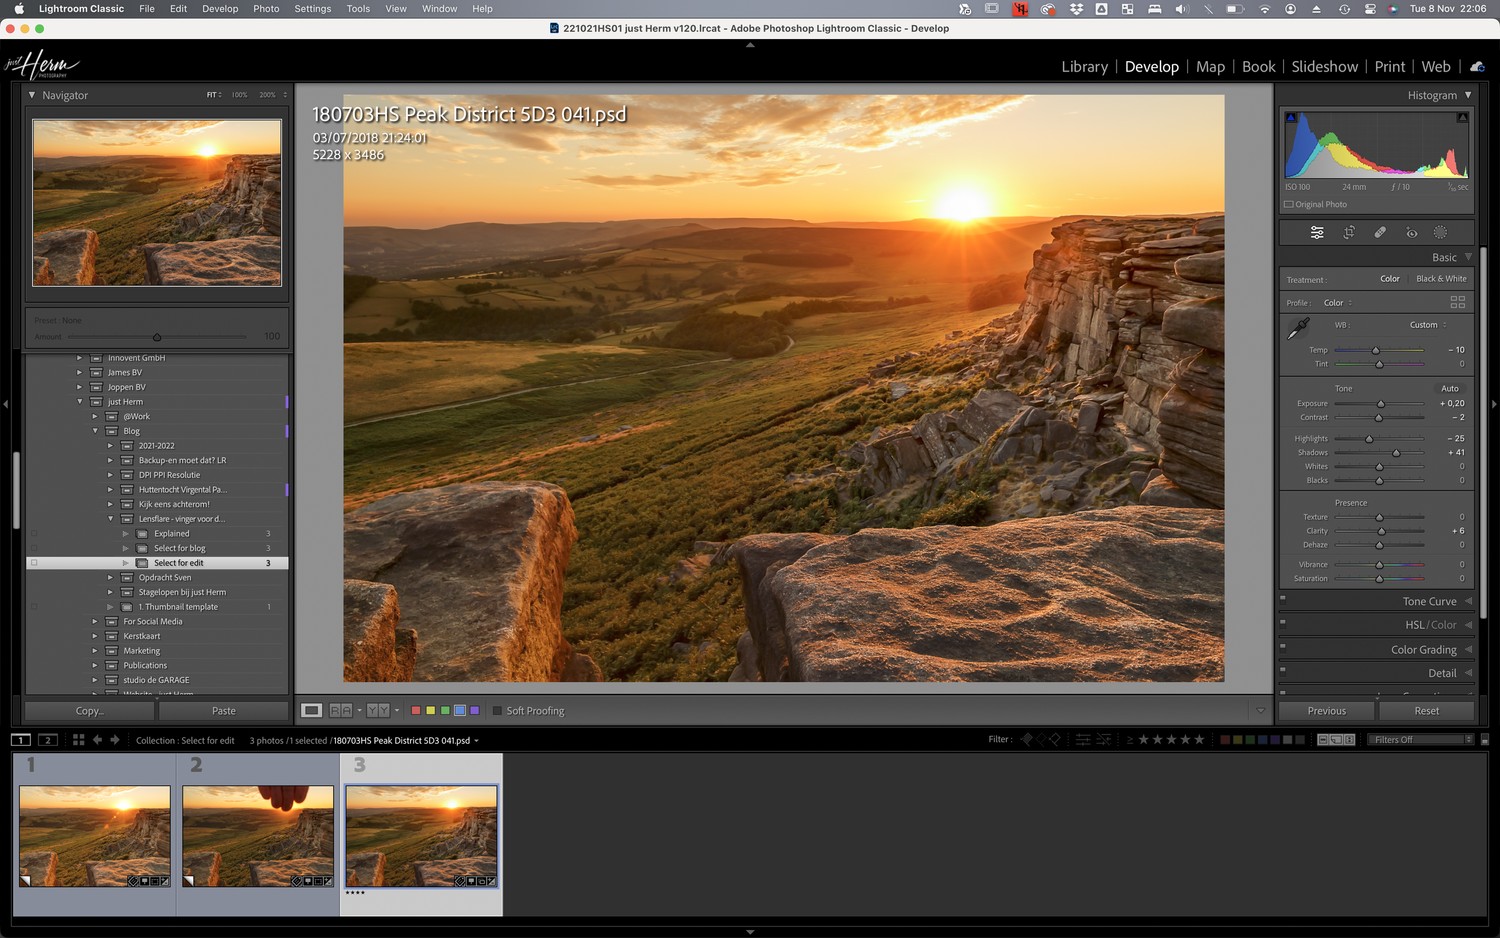The width and height of the screenshot is (1500, 938).
Task: Click the Reset button
Action: [x=1426, y=711]
